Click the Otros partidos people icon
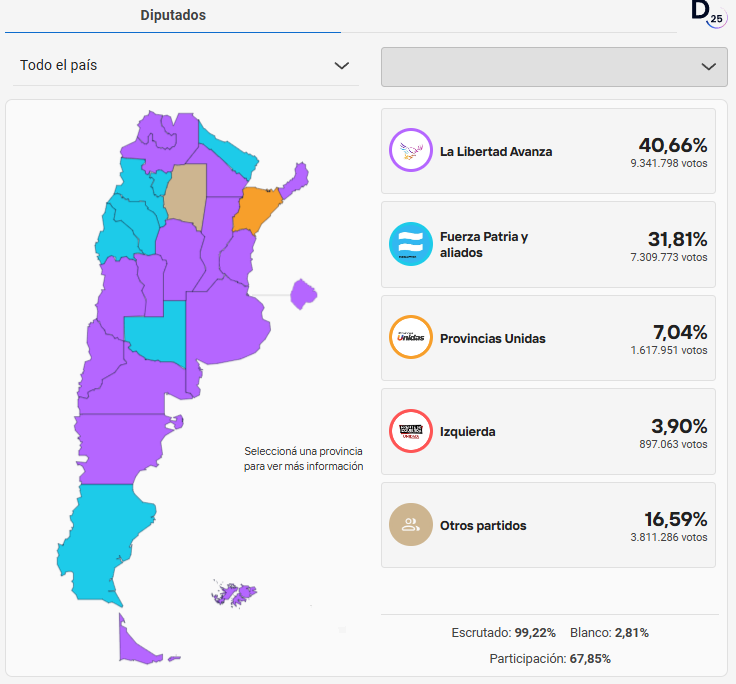Image resolution: width=736 pixels, height=684 pixels. [410, 525]
